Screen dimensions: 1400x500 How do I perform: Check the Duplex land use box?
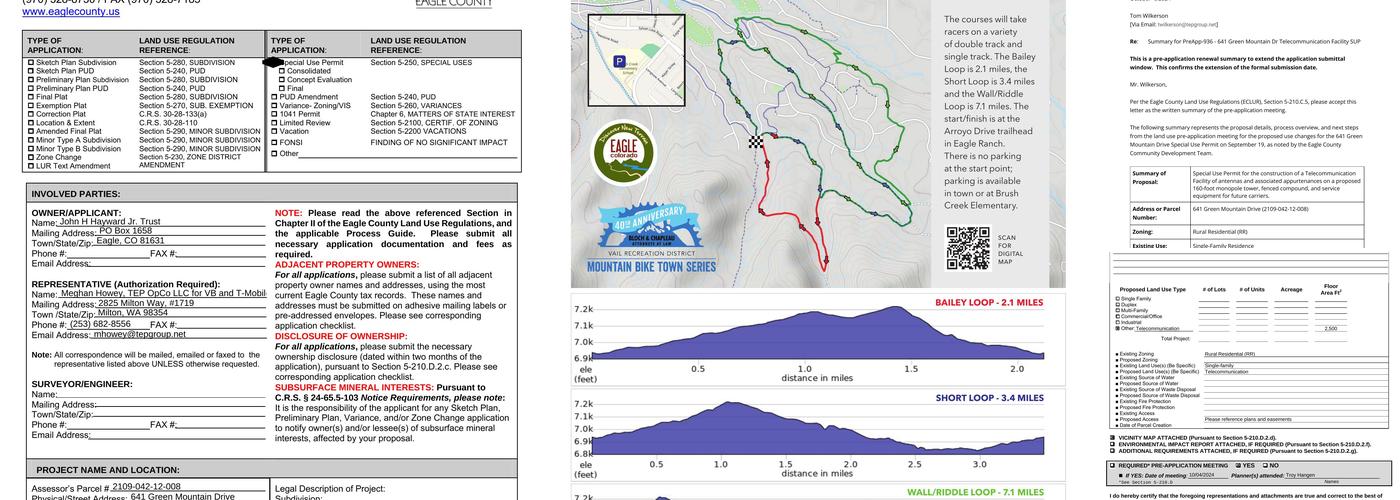[1118, 305]
